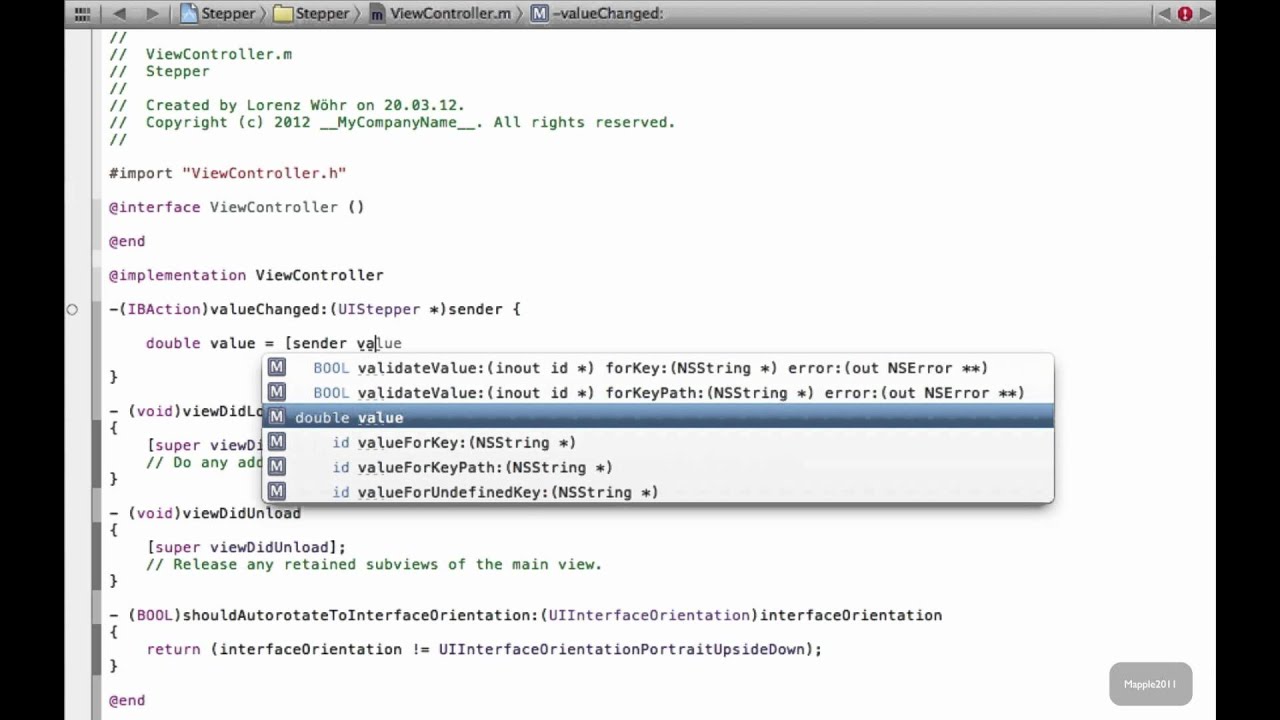The image size is (1280, 720).
Task: Pick the valueForKey: completion
Action: click(658, 442)
